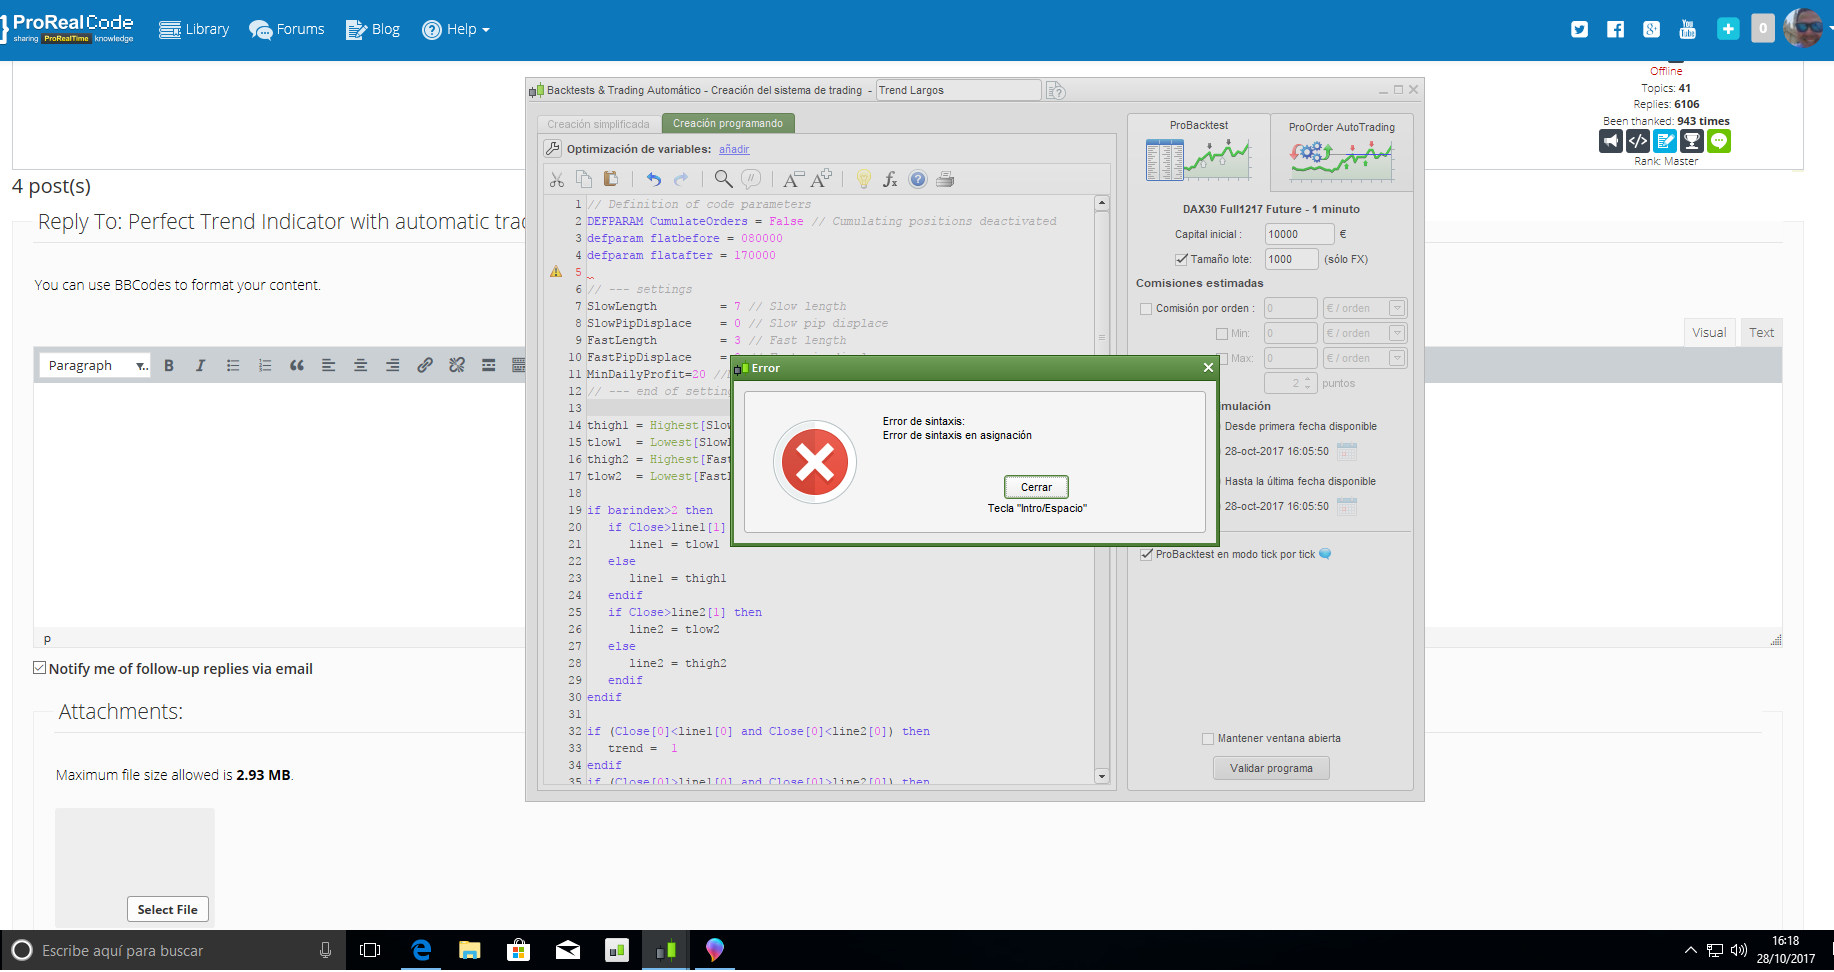Expand the Help menu in navigation bar
Image resolution: width=1834 pixels, height=972 pixels.
coord(456,30)
